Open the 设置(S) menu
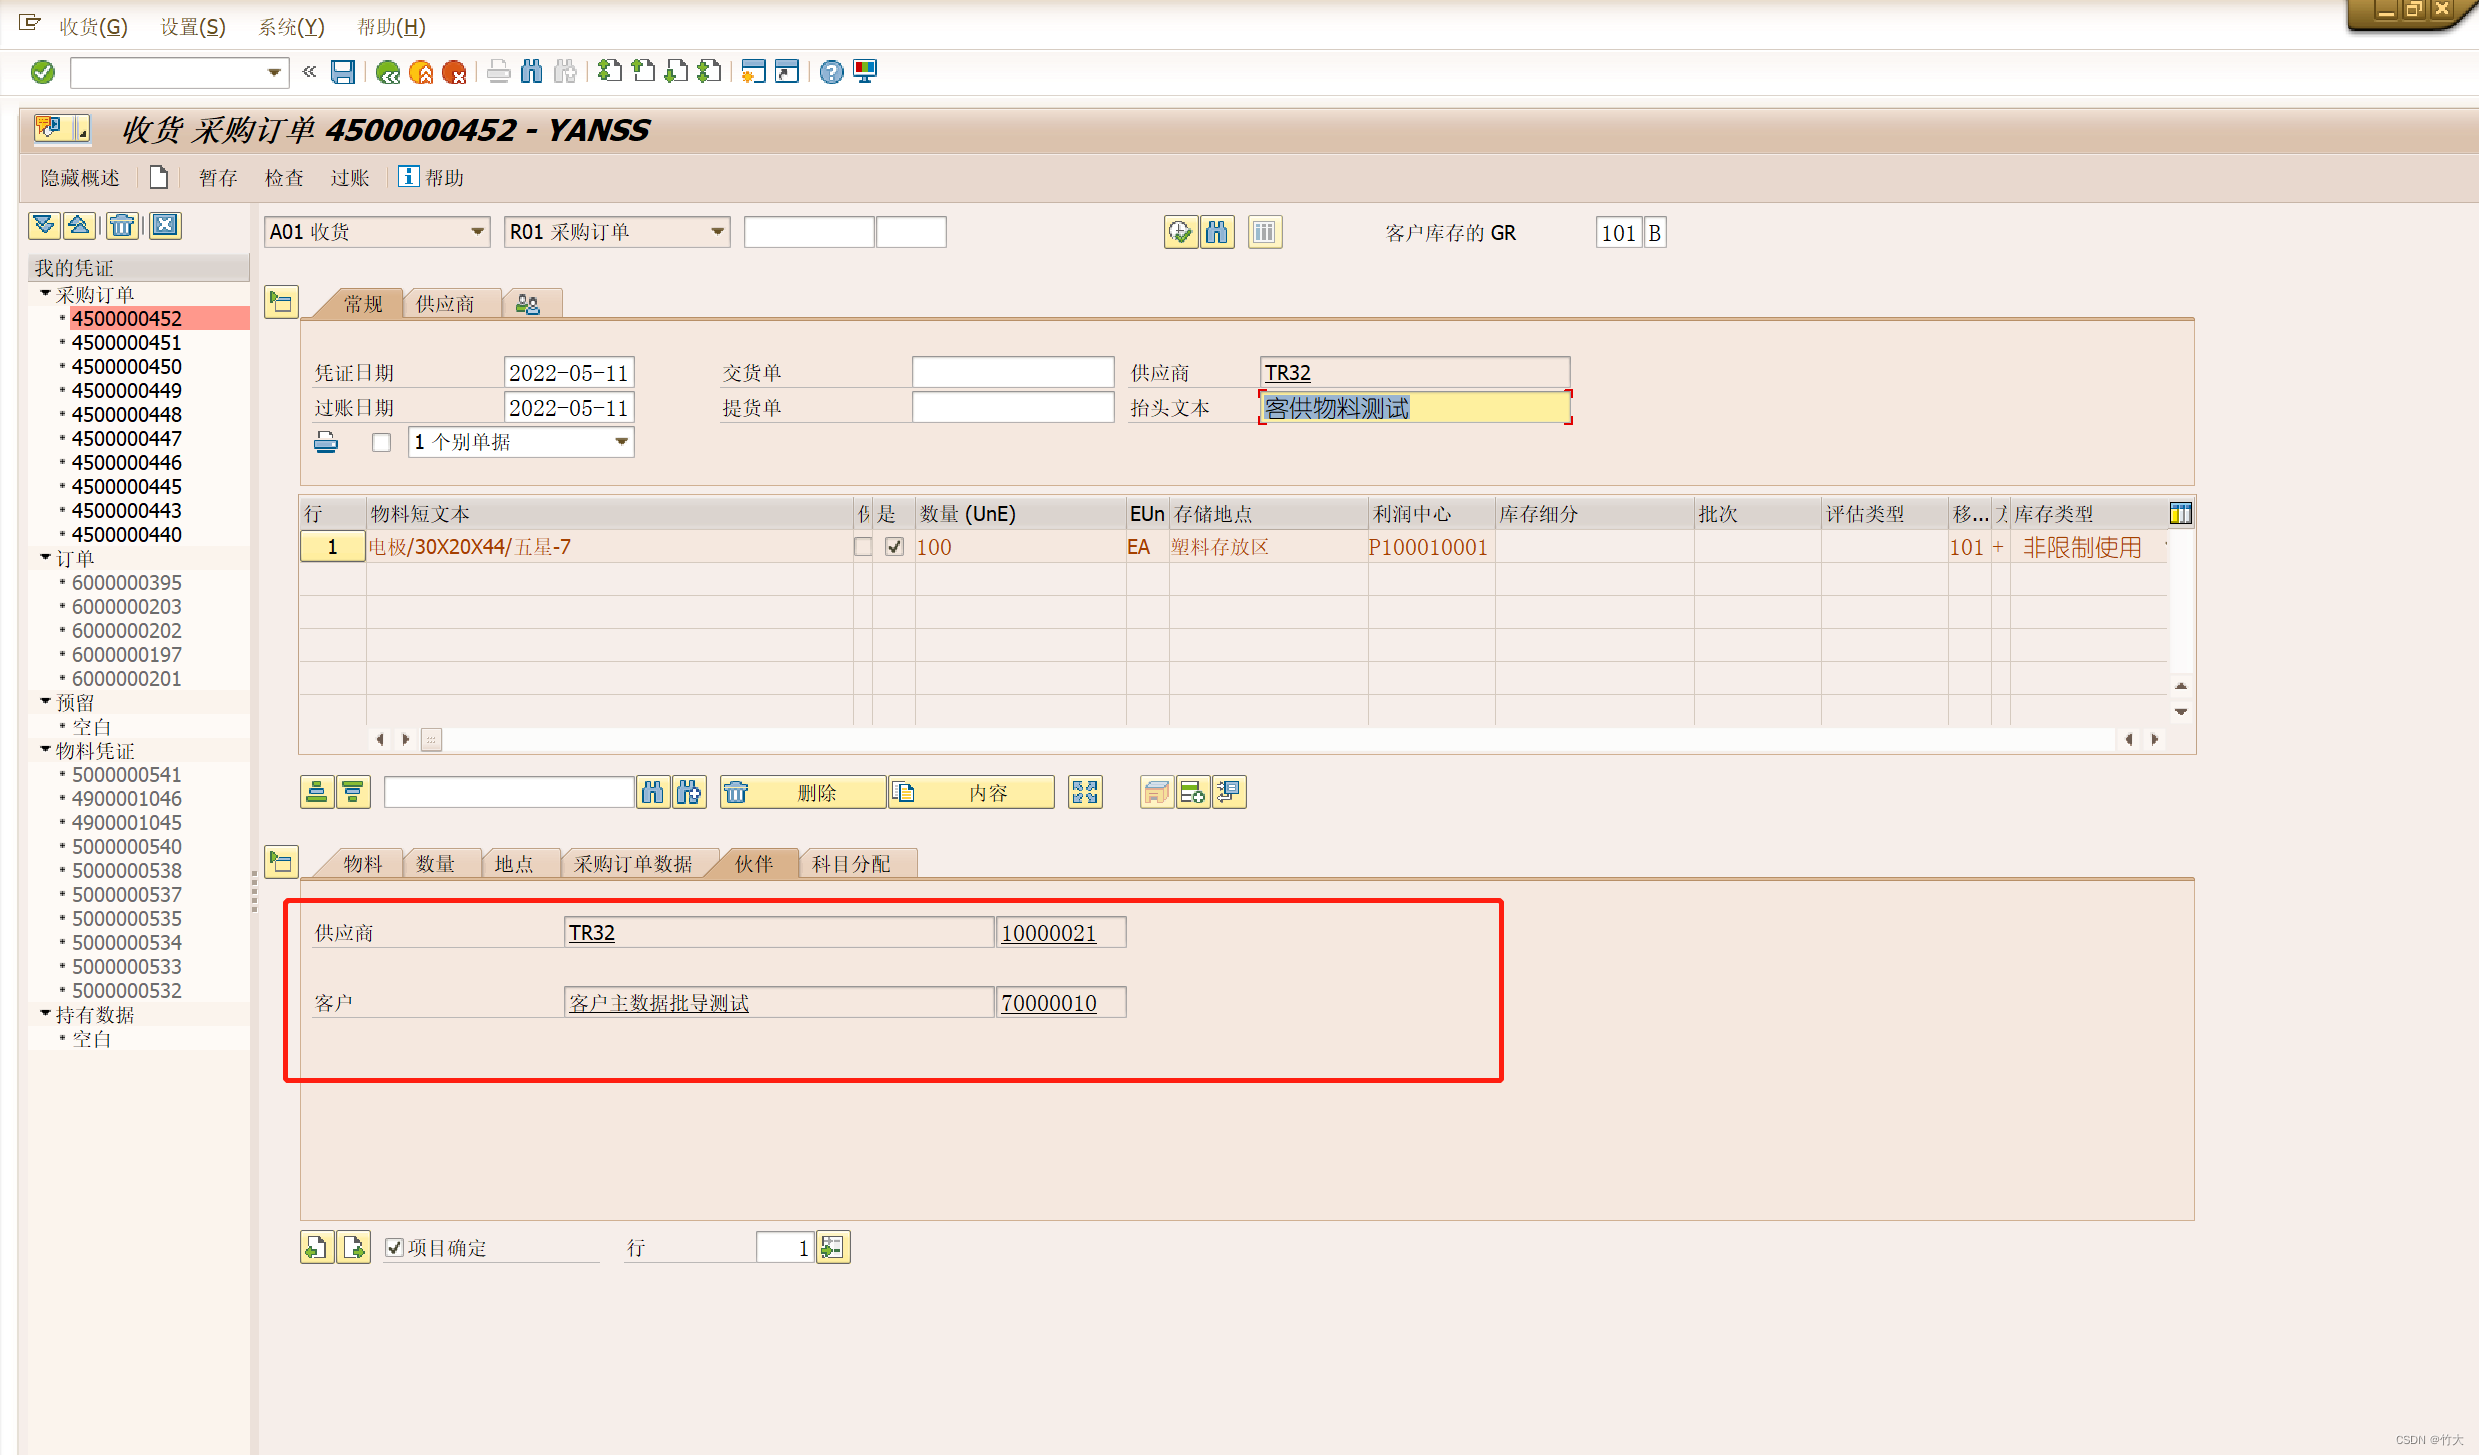The width and height of the screenshot is (2479, 1455). [193, 27]
